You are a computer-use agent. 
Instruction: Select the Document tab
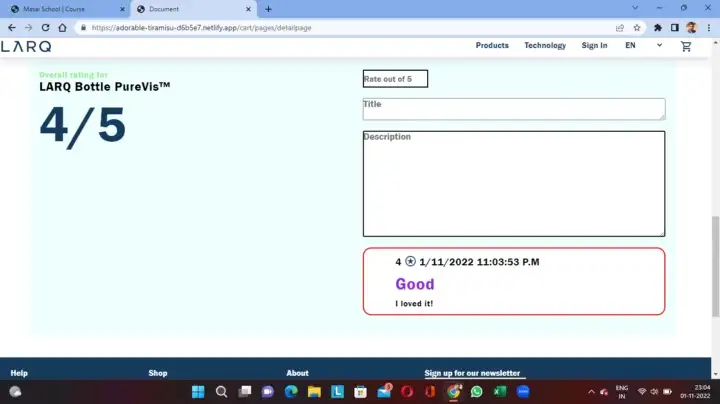pyautogui.click(x=193, y=9)
